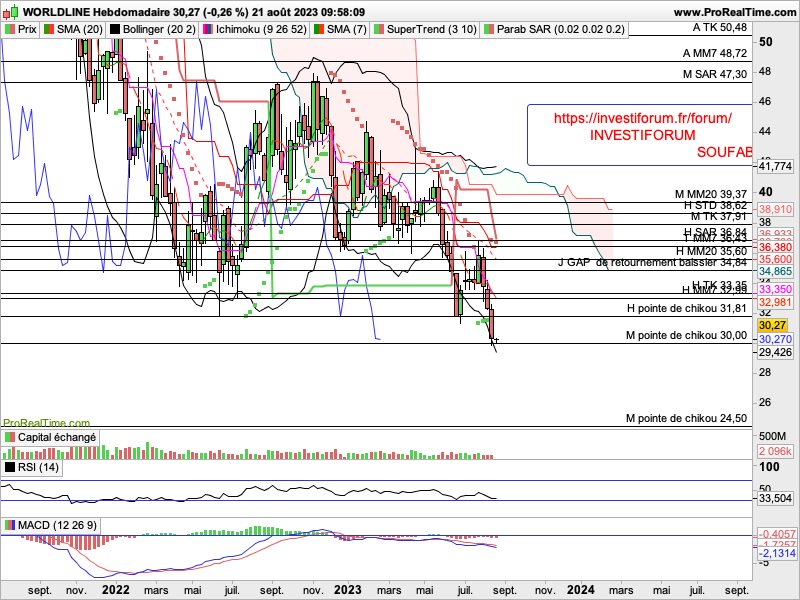The height and width of the screenshot is (600, 800).
Task: Select the 38,910 price marker
Action: tap(776, 209)
